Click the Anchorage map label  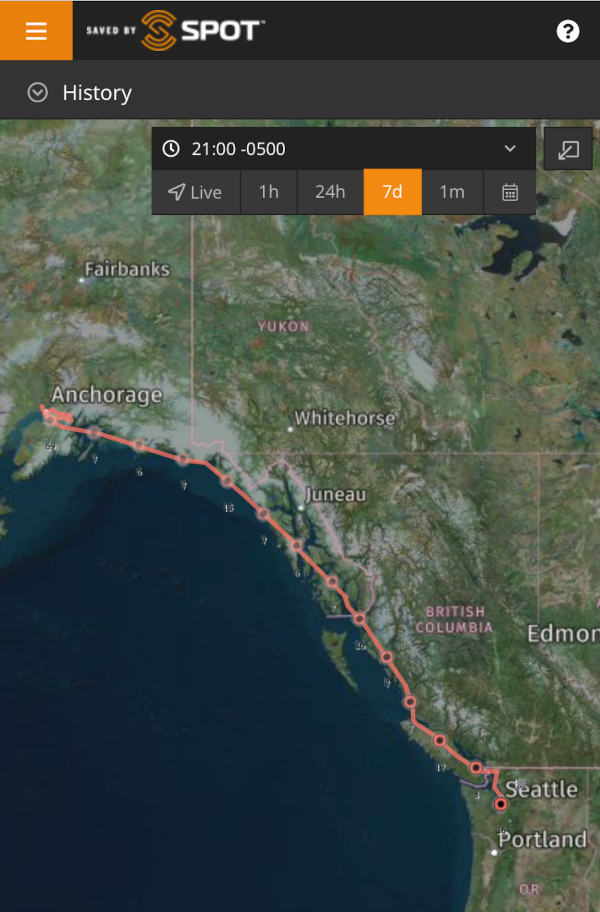[x=107, y=394]
